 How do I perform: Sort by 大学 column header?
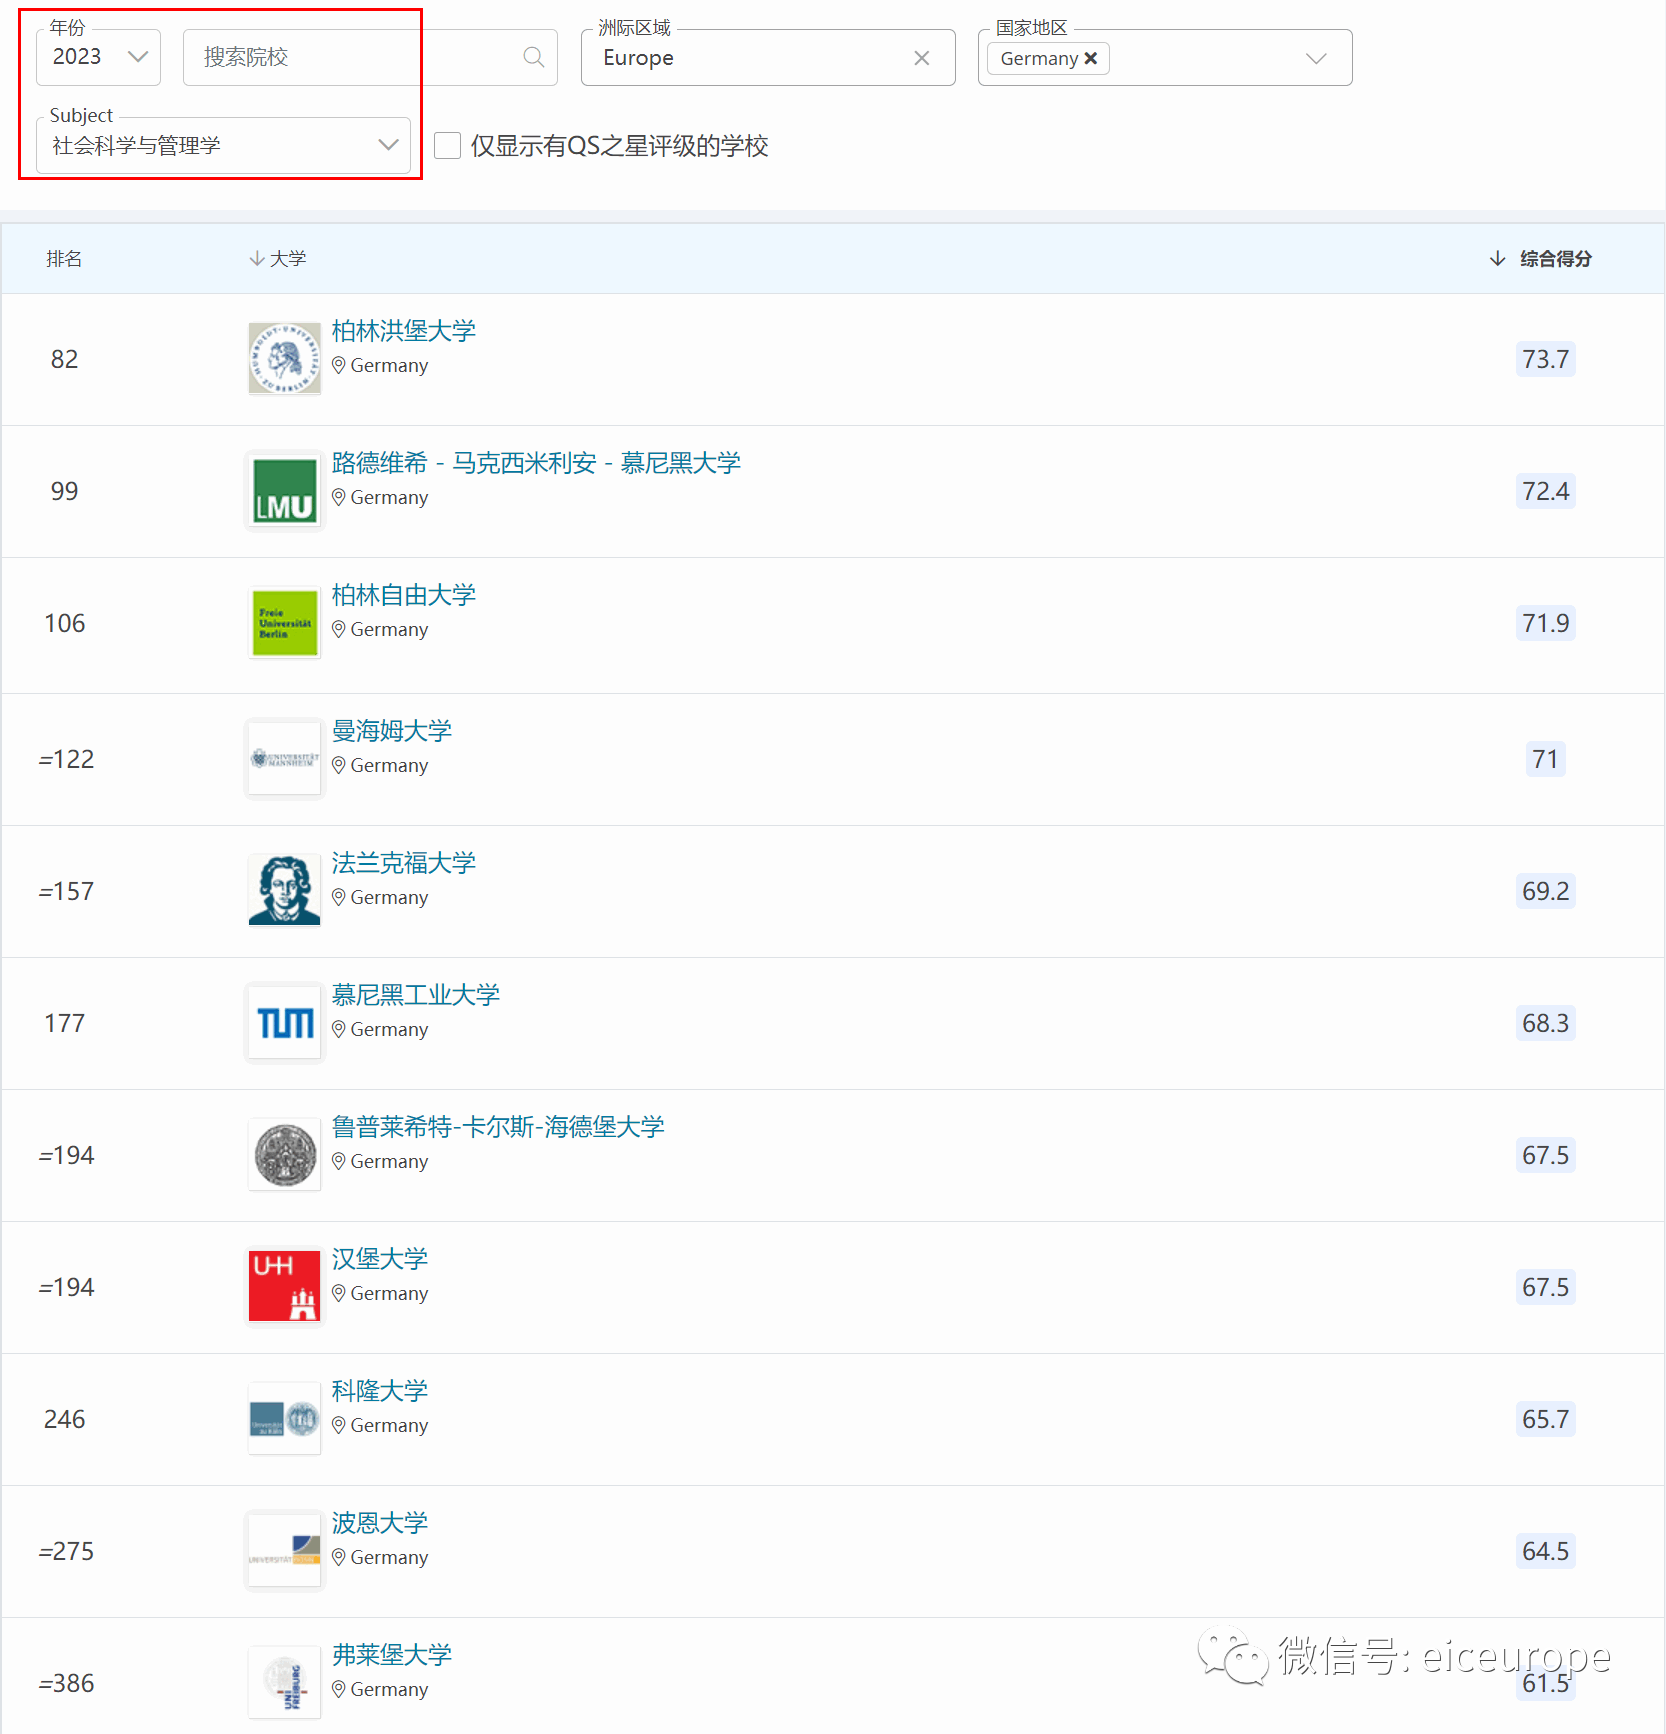click(278, 259)
